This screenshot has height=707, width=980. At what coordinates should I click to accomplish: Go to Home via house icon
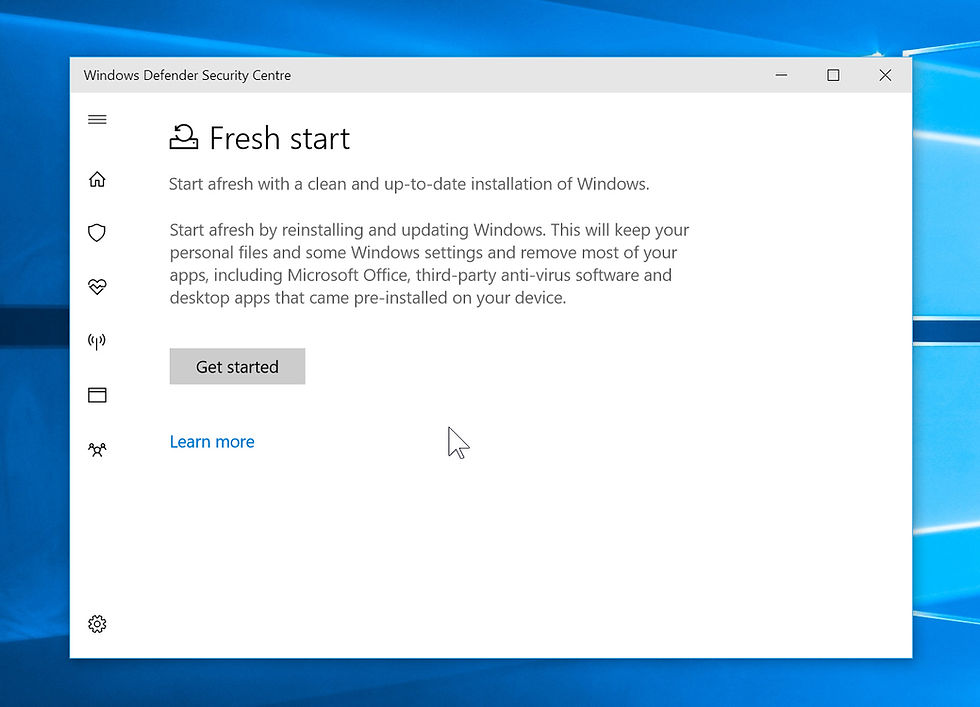97,179
